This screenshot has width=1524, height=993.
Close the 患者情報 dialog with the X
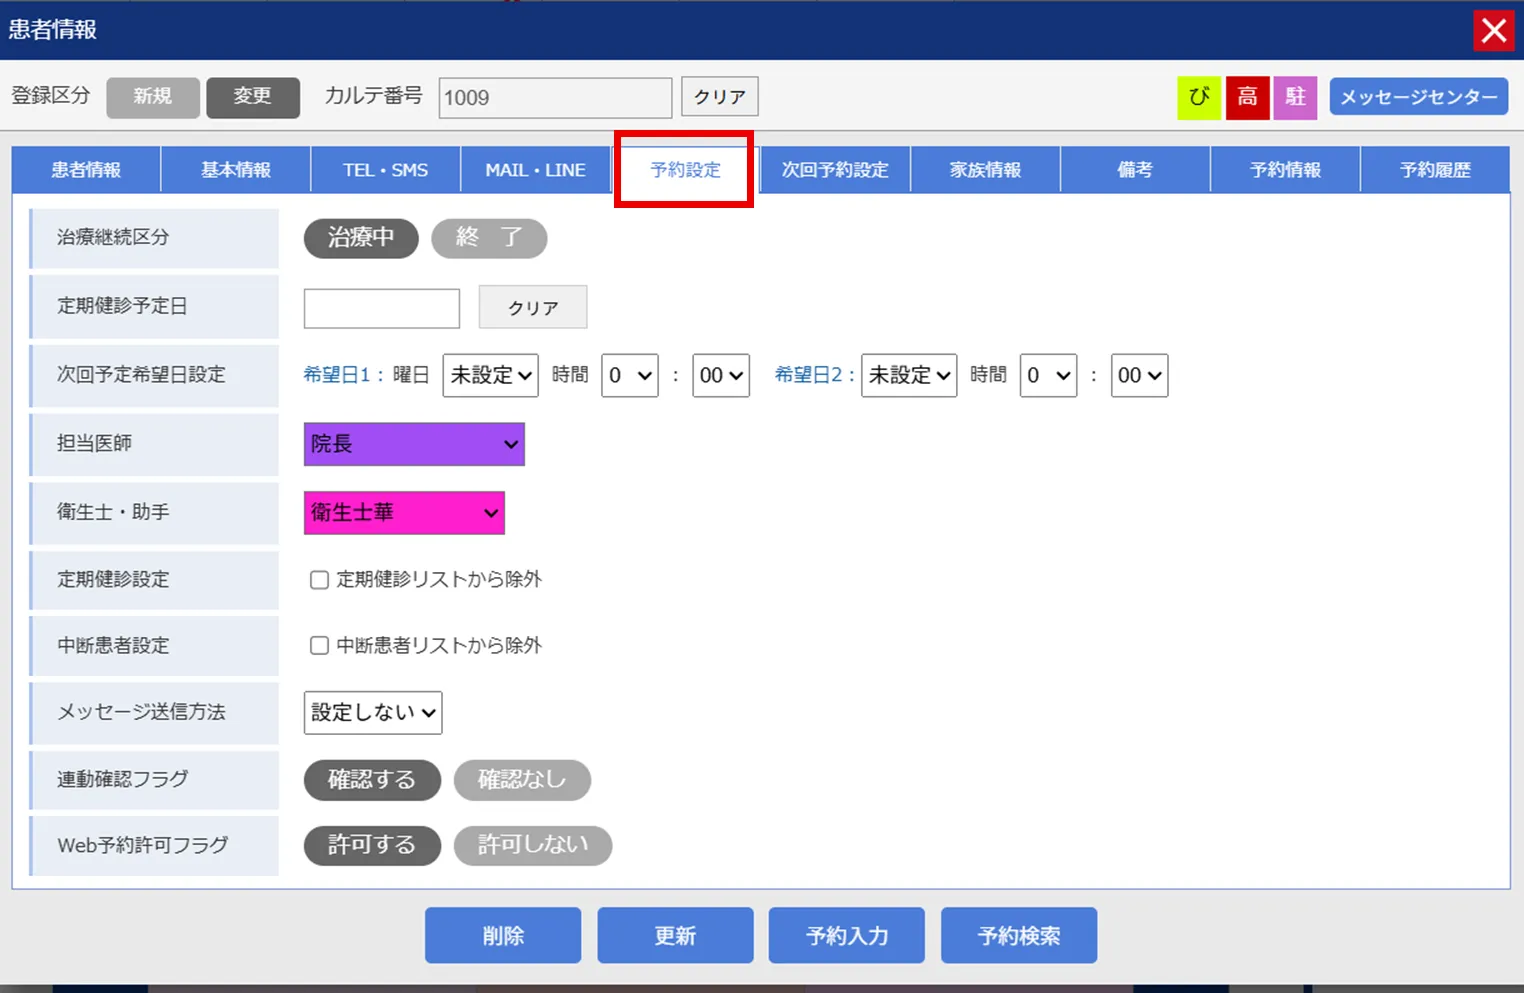[x=1494, y=31]
